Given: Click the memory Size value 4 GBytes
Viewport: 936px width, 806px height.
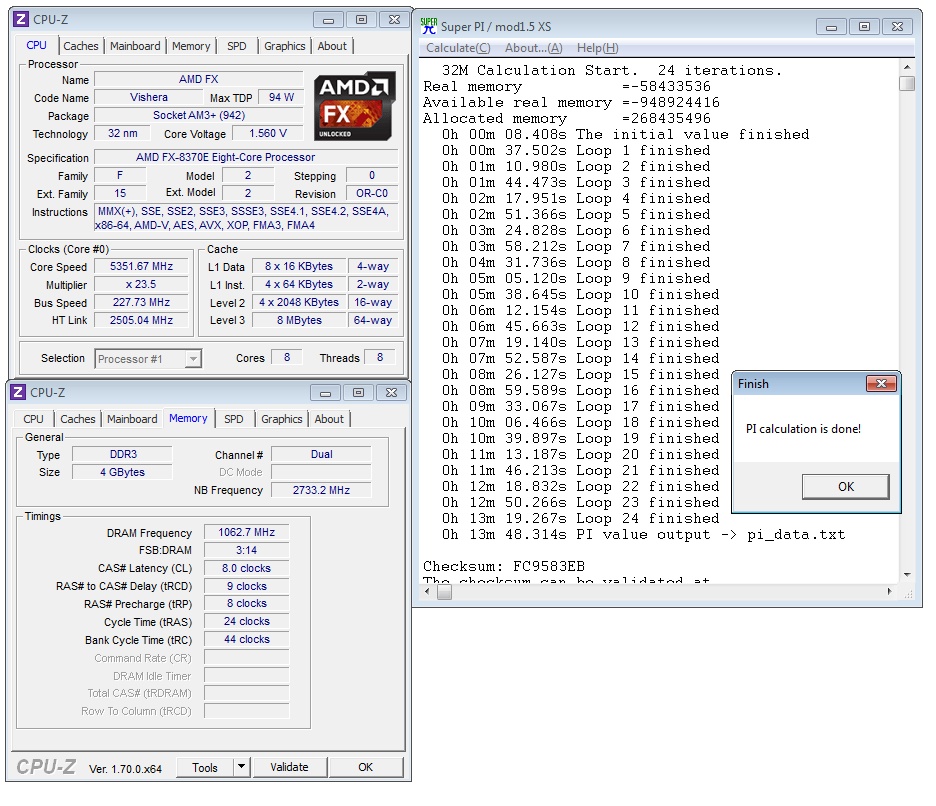Looking at the screenshot, I should pyautogui.click(x=122, y=472).
